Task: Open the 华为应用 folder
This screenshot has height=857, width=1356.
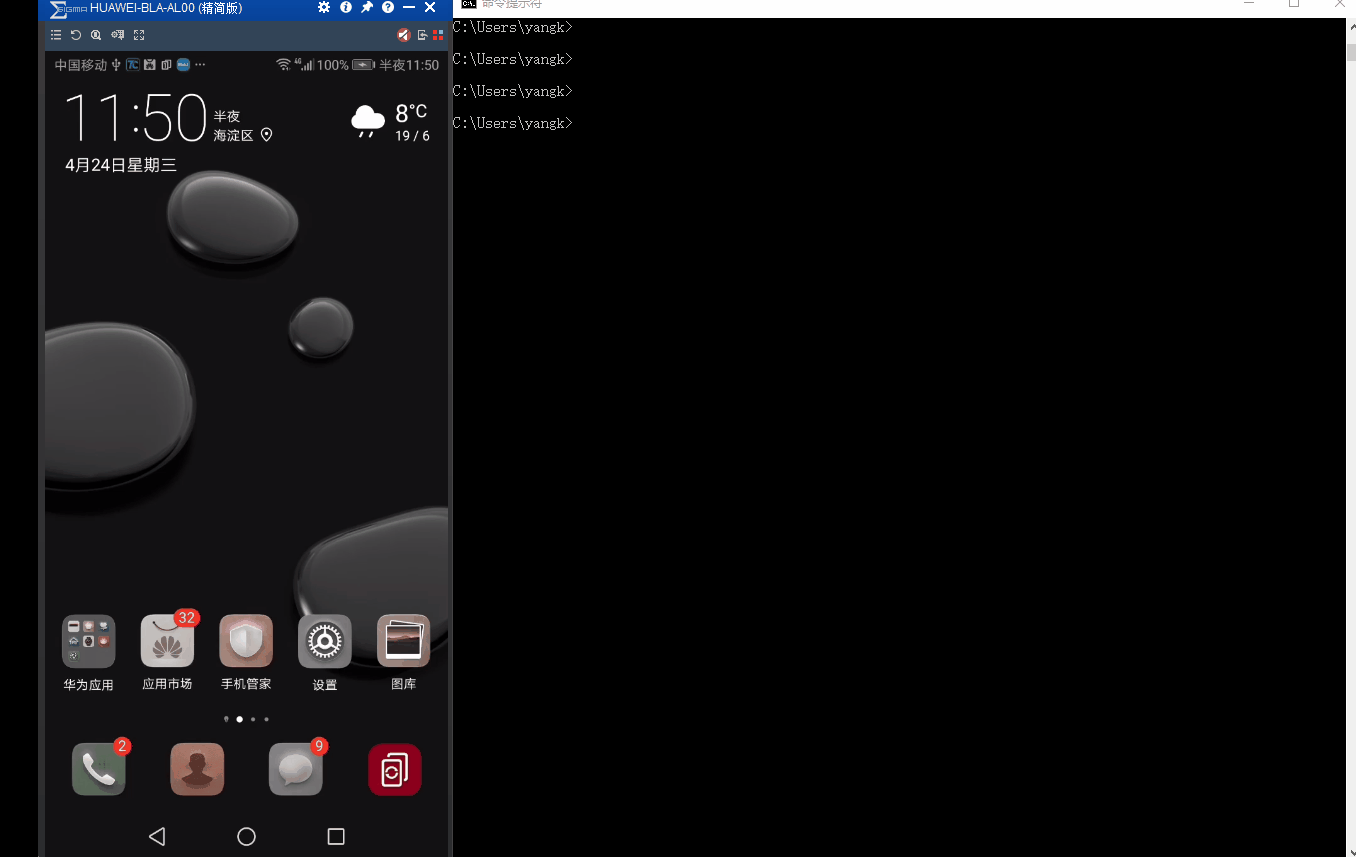Action: [x=88, y=641]
